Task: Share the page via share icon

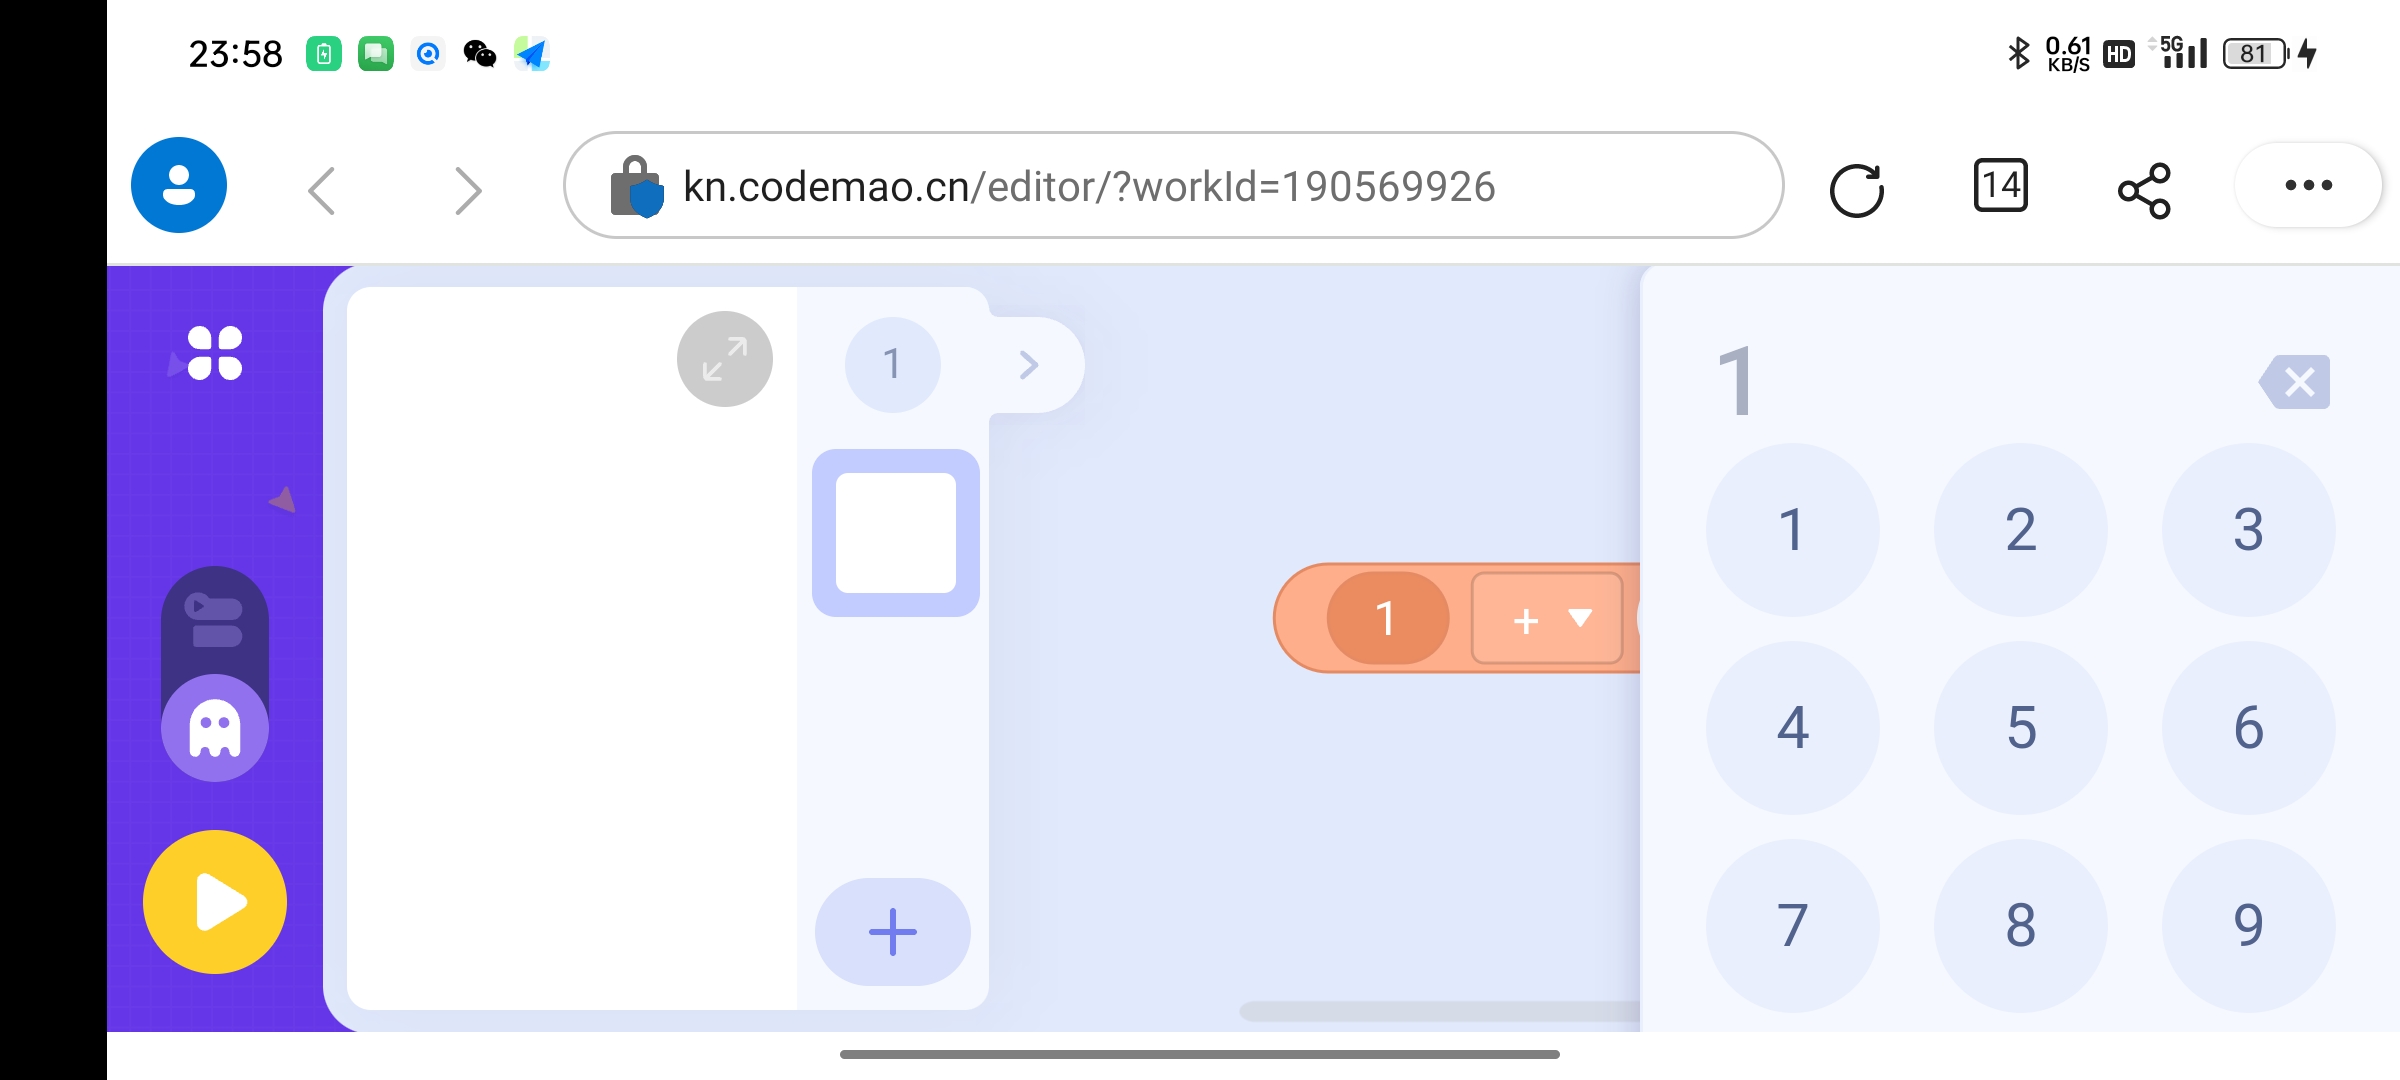Action: click(x=2145, y=190)
